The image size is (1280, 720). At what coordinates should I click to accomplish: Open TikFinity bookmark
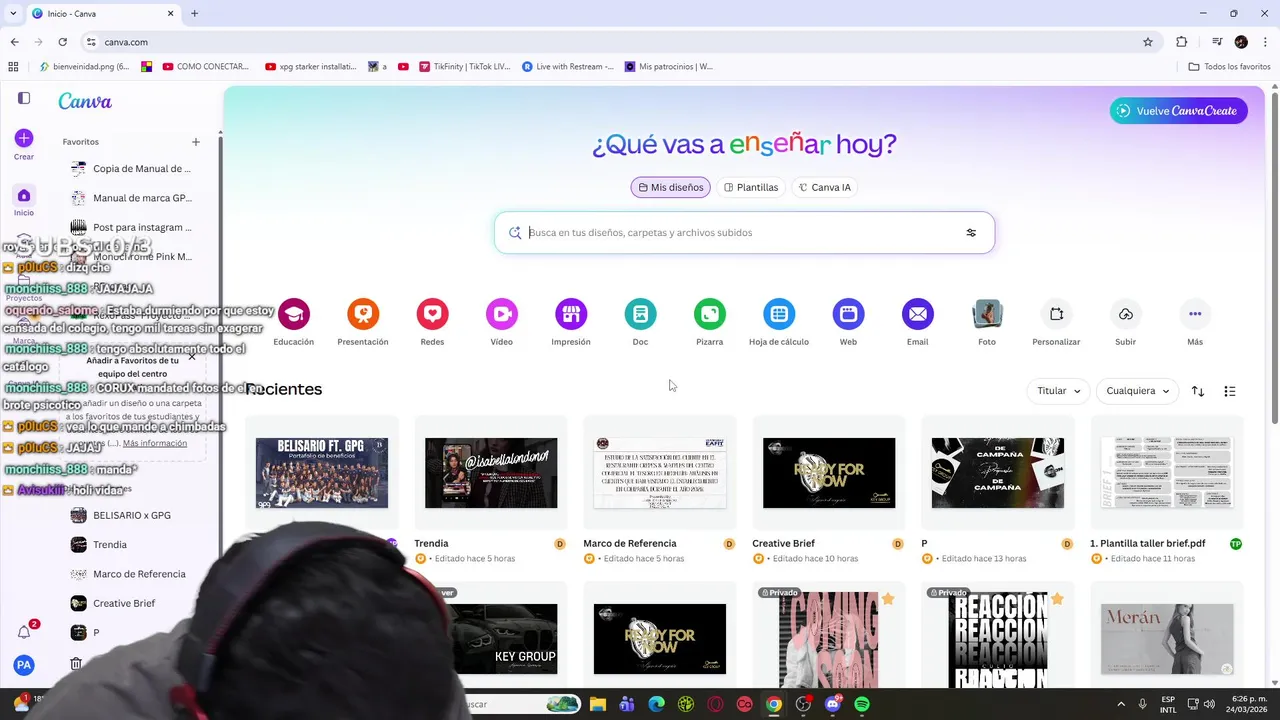click(x=465, y=67)
